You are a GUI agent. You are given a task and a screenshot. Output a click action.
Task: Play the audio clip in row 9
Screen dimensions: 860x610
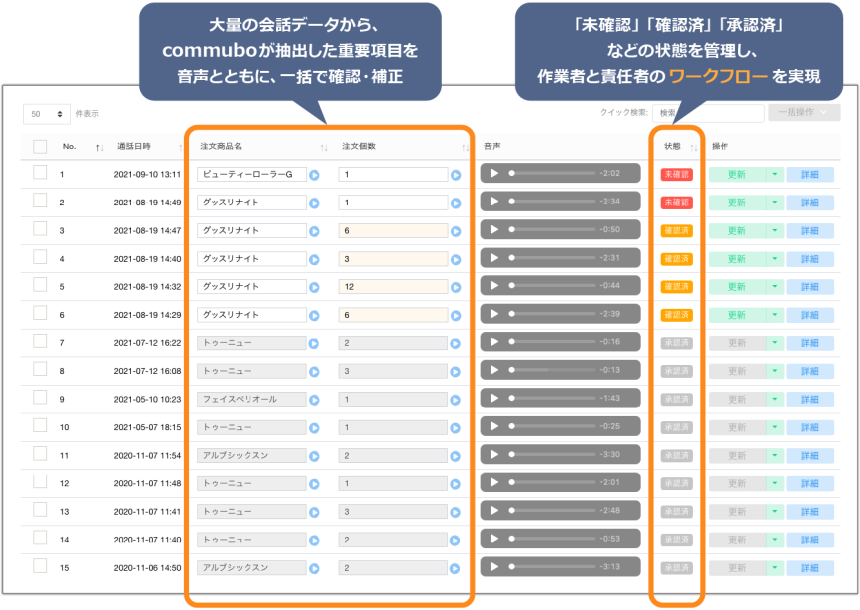tap(494, 399)
